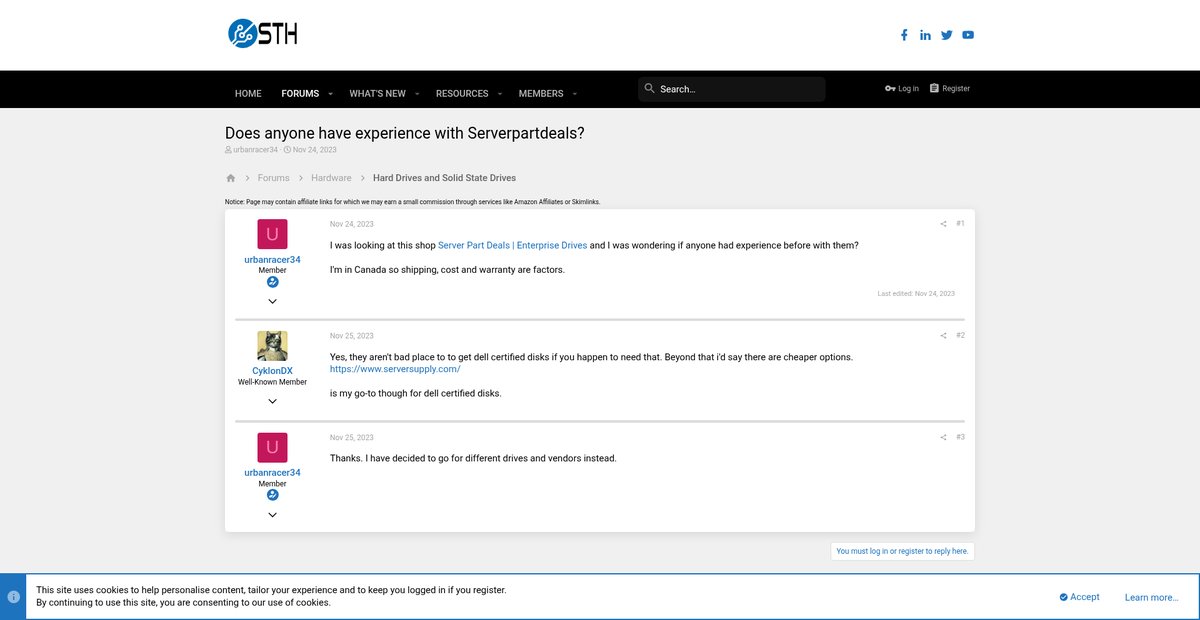
Task: Open the YouTube icon in header
Action: tap(968, 35)
